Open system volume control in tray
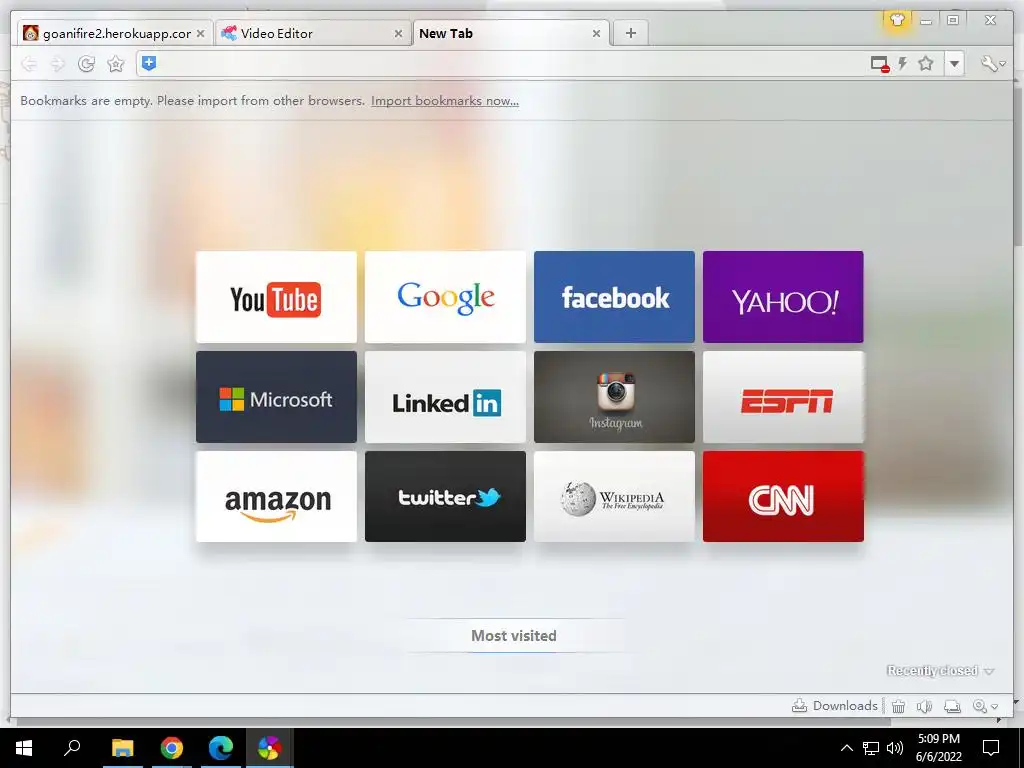 (x=895, y=748)
